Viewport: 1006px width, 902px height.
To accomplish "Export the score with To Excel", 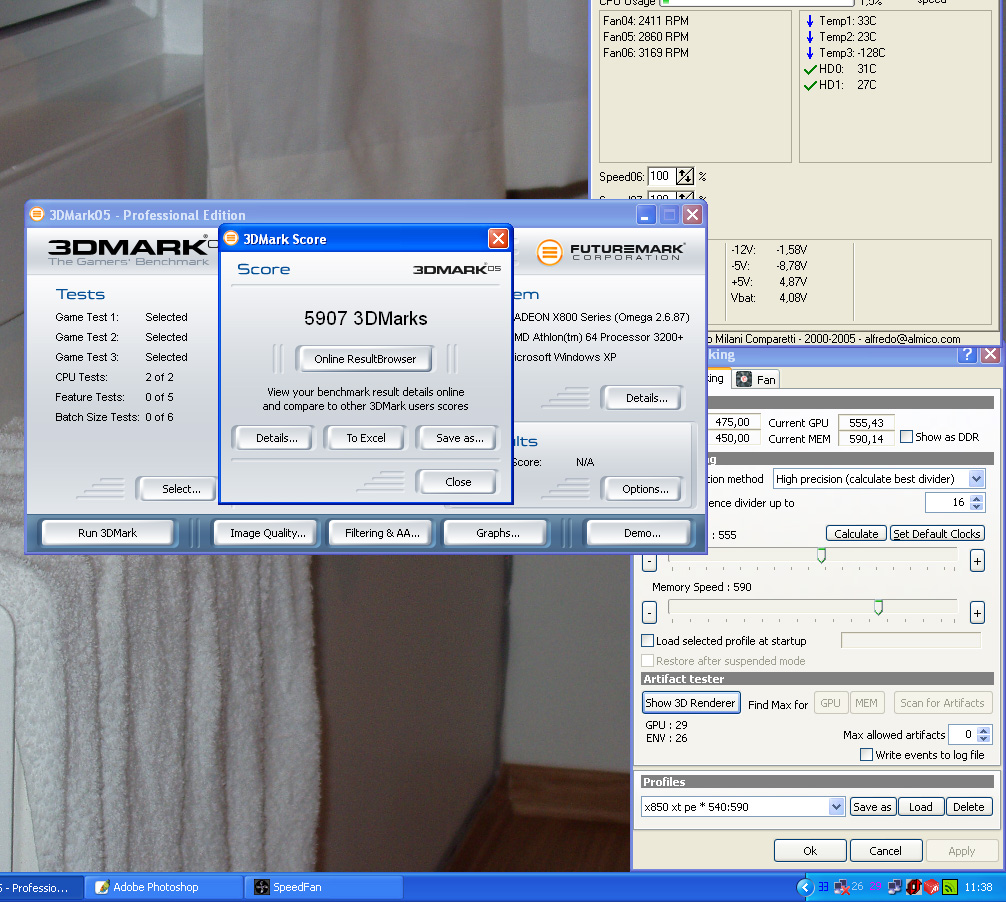I will (366, 438).
